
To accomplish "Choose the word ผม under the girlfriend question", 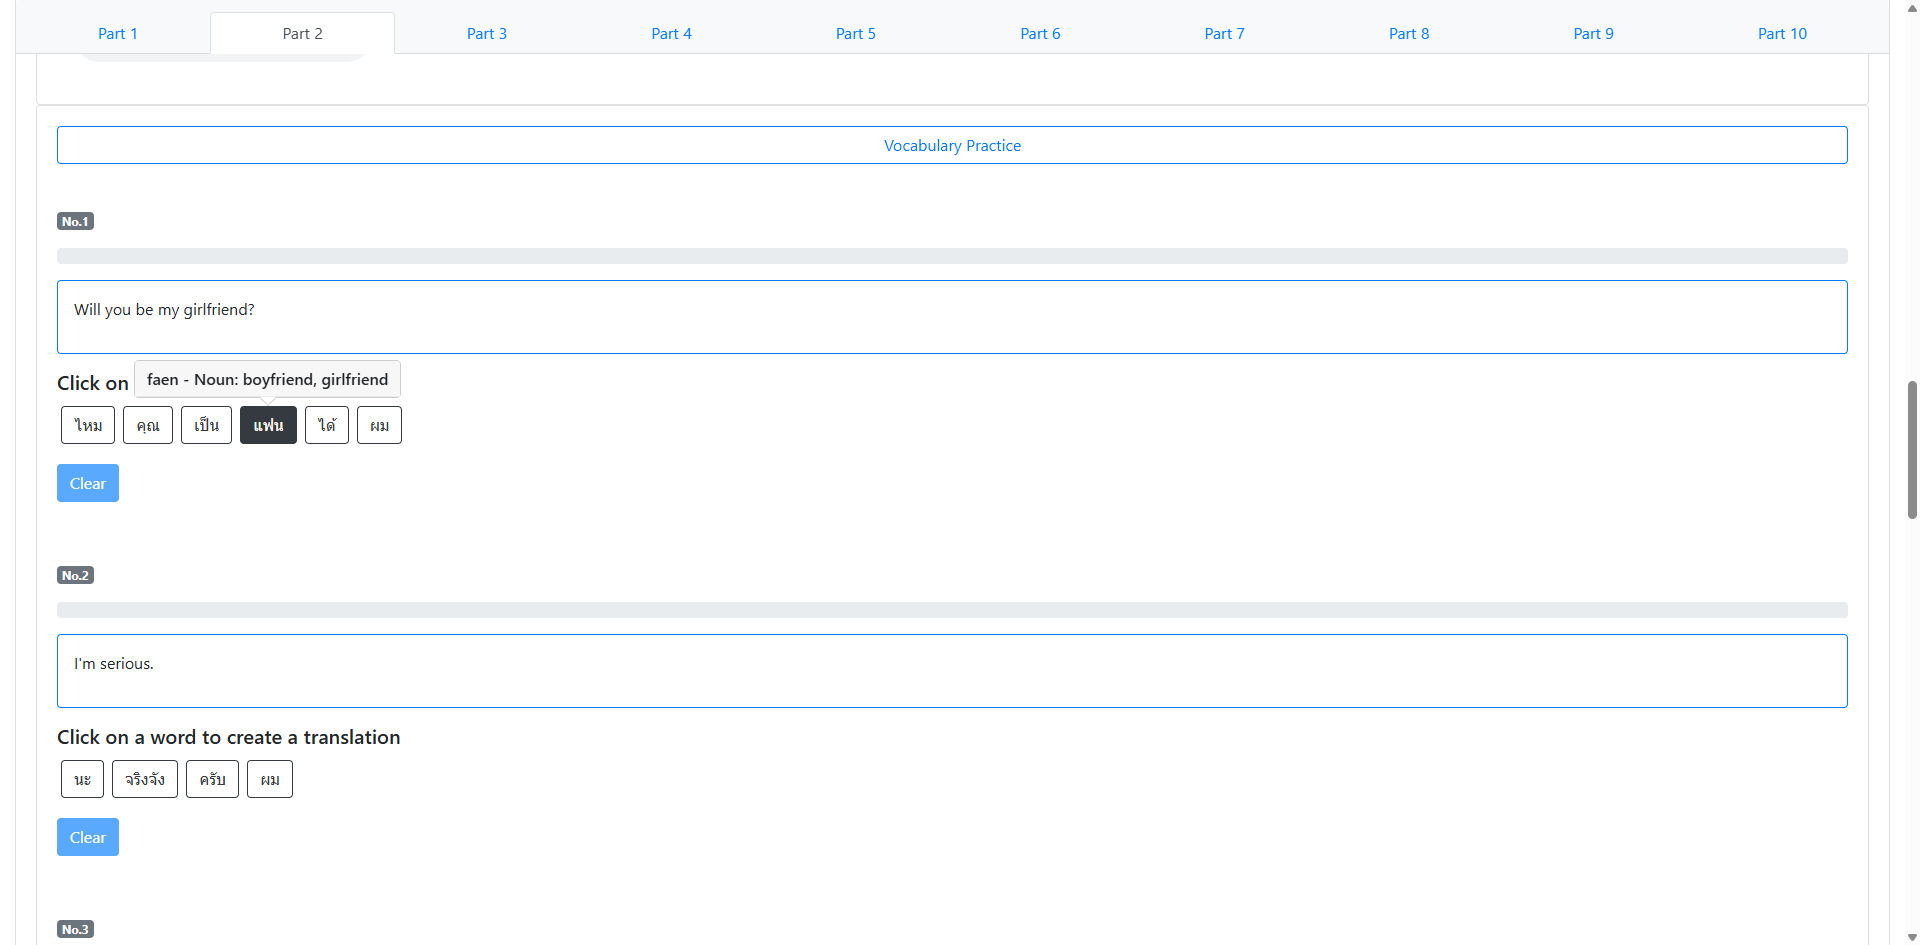I will click(379, 425).
